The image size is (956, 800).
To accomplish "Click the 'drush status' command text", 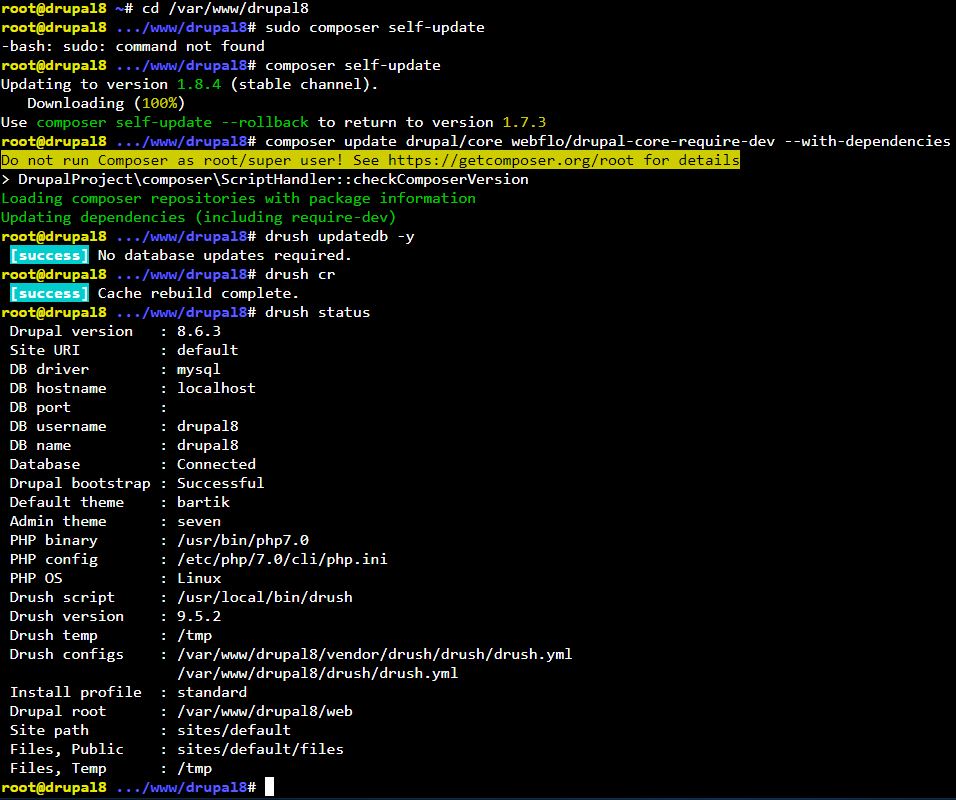I will 317,312.
